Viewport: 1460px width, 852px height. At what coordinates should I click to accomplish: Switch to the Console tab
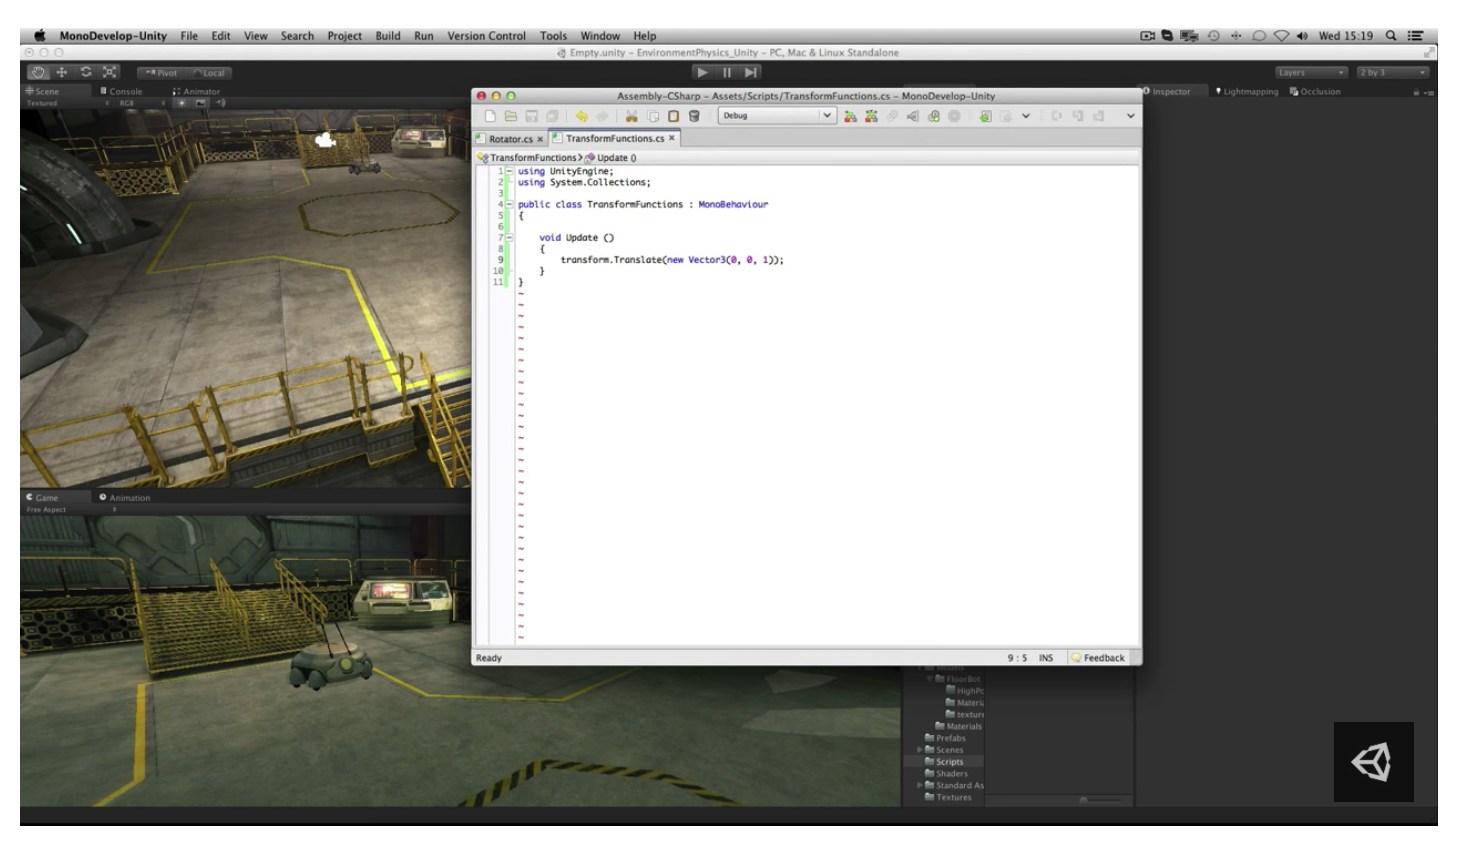click(x=121, y=91)
